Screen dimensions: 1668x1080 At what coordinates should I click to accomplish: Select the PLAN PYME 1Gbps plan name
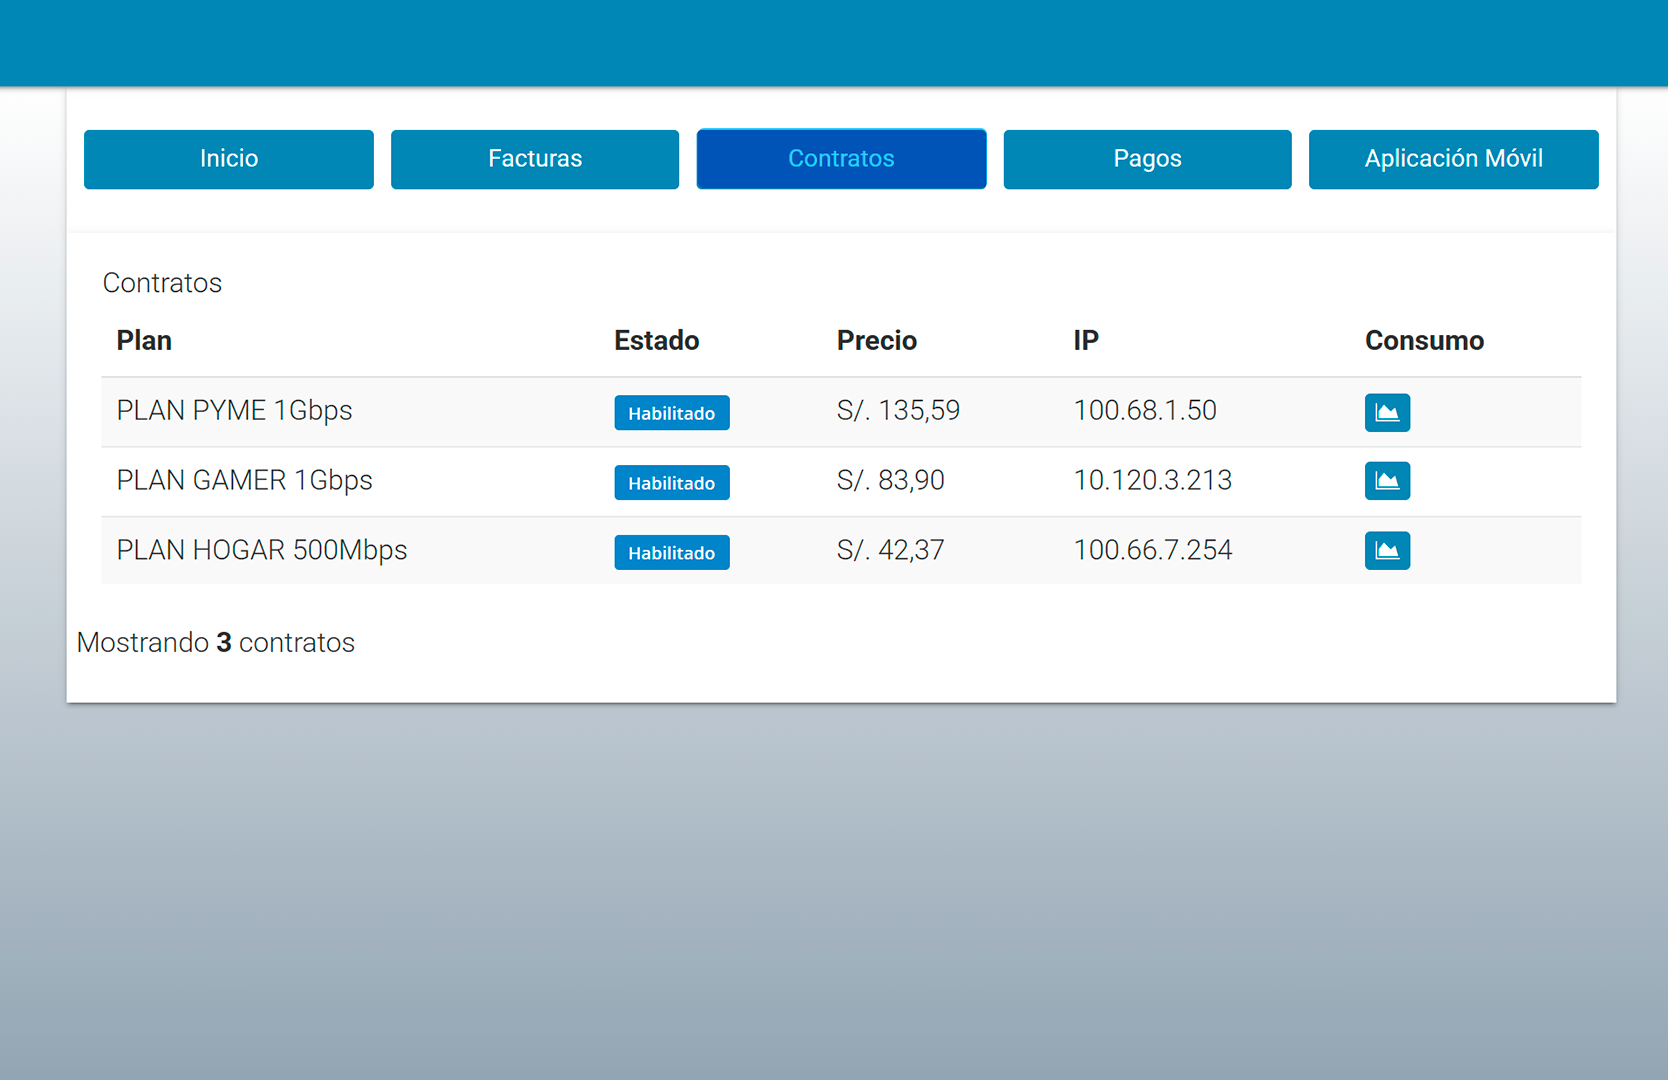[x=234, y=411]
